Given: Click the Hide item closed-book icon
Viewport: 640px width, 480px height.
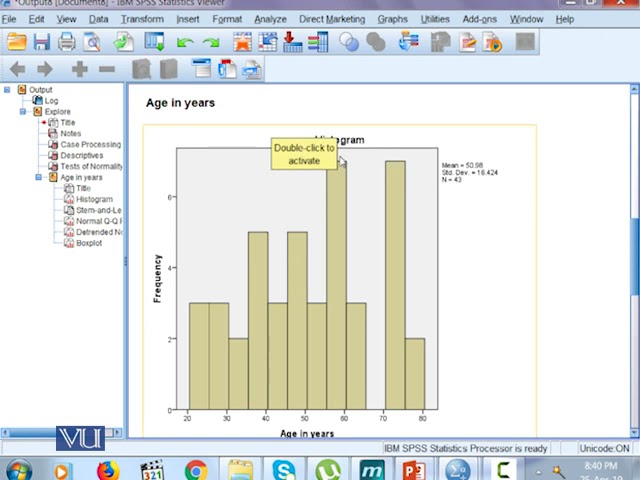Looking at the screenshot, I should (169, 69).
